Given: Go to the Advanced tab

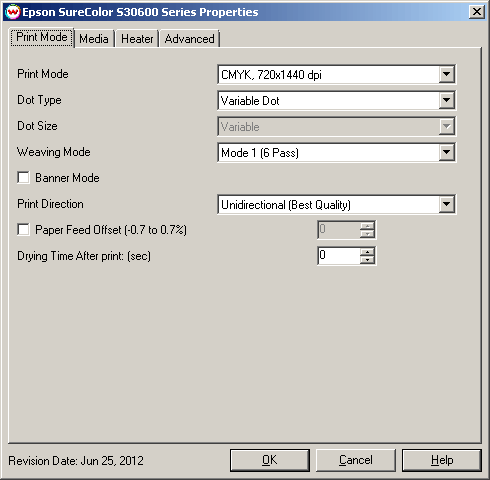Looking at the screenshot, I should tap(189, 39).
